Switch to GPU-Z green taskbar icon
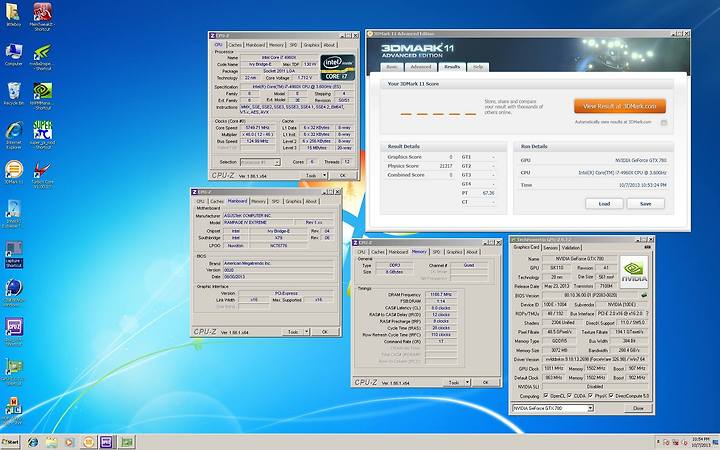Viewport: 720px width, 450px height. (127, 442)
